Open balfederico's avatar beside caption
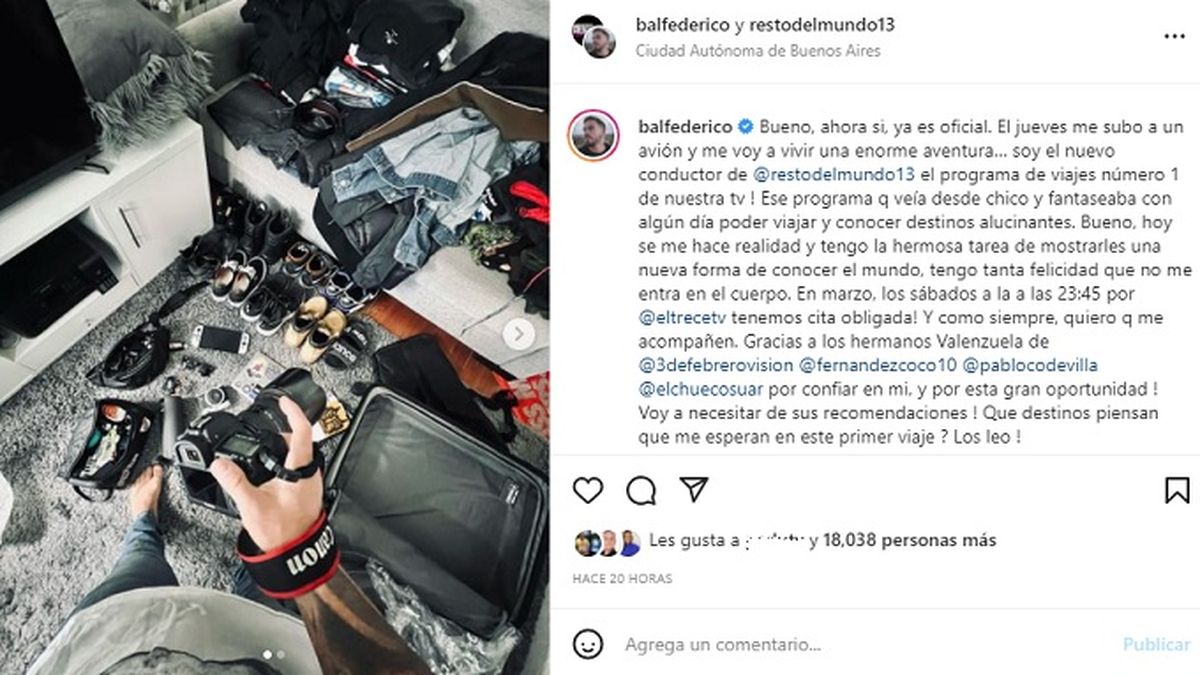 click(x=593, y=136)
